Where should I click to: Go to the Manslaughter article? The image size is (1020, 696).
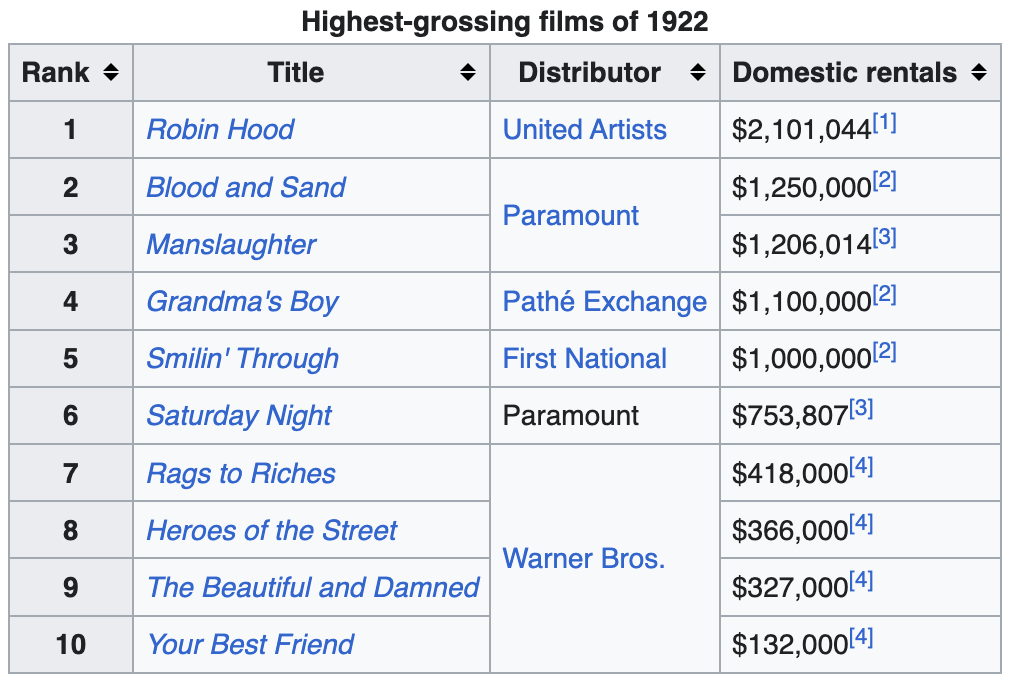(x=231, y=244)
